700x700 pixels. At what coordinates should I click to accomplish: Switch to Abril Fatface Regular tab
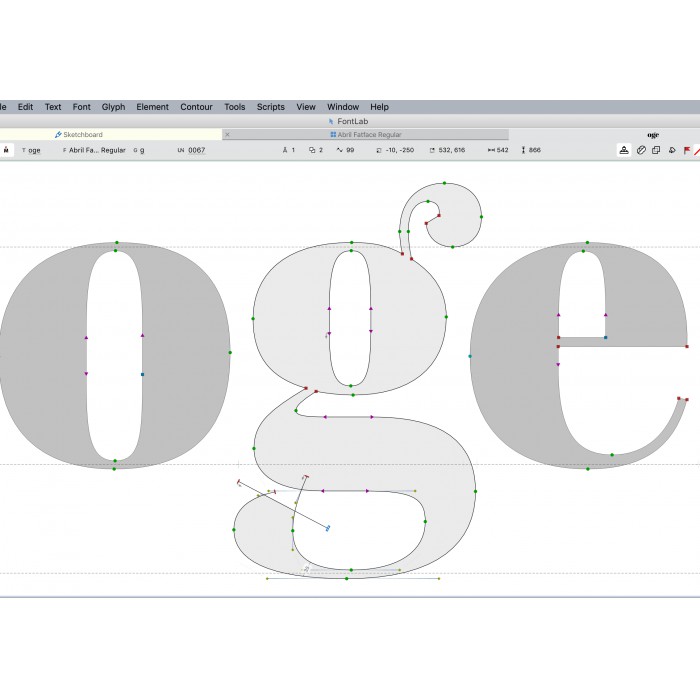(x=366, y=134)
